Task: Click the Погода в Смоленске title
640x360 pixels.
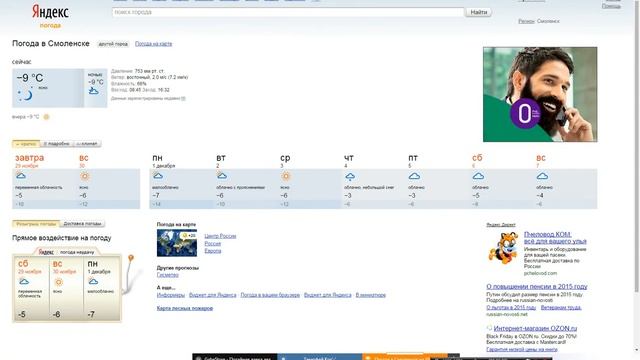Action: pos(51,43)
